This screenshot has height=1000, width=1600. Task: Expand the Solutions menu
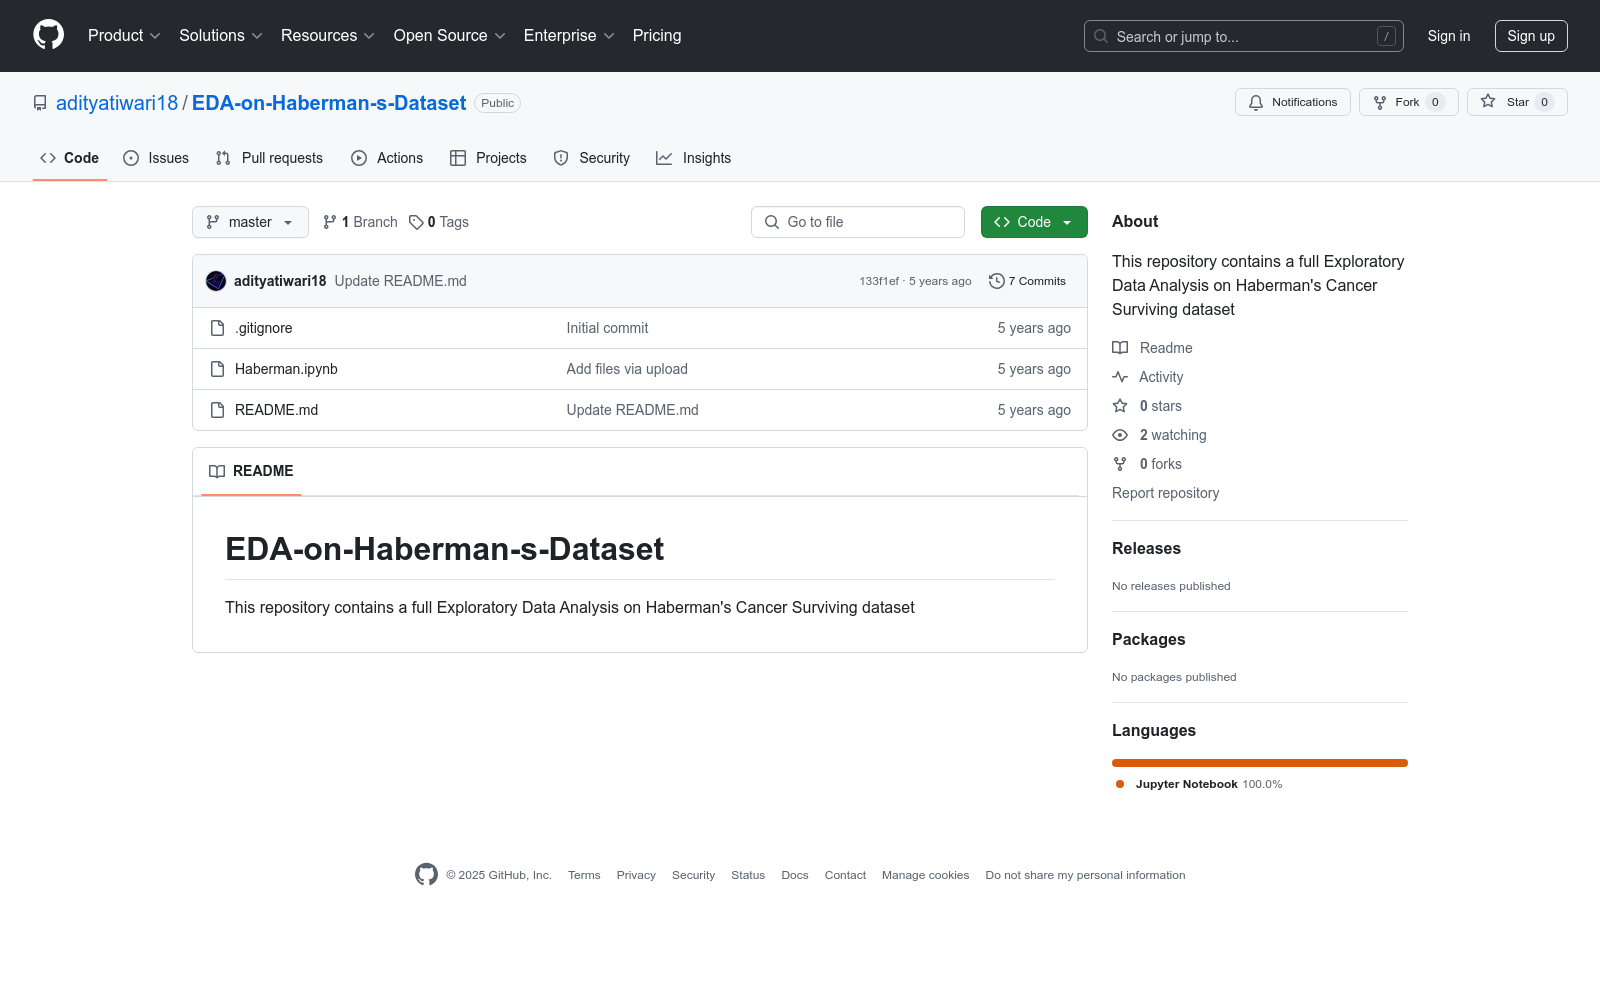221,35
